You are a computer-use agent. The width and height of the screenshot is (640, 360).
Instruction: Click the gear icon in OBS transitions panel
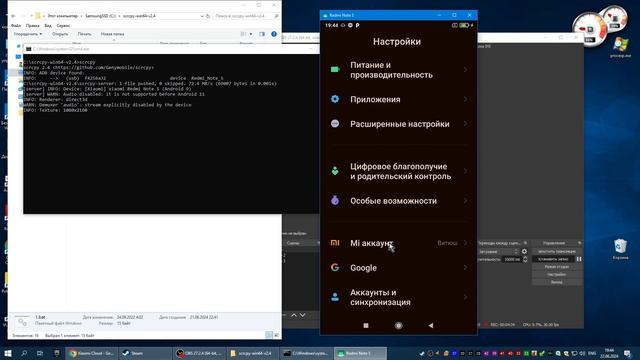point(524,251)
